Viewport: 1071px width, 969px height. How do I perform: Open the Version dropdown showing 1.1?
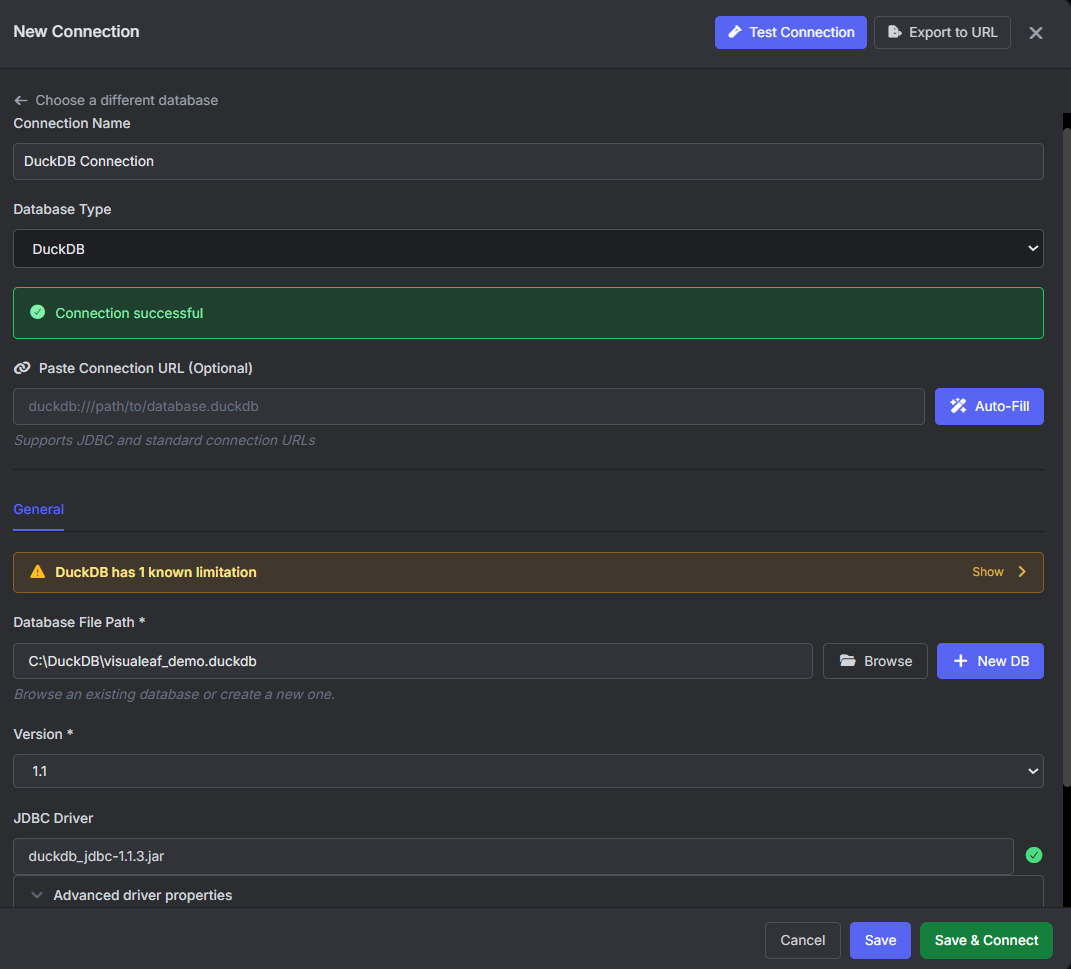click(528, 771)
